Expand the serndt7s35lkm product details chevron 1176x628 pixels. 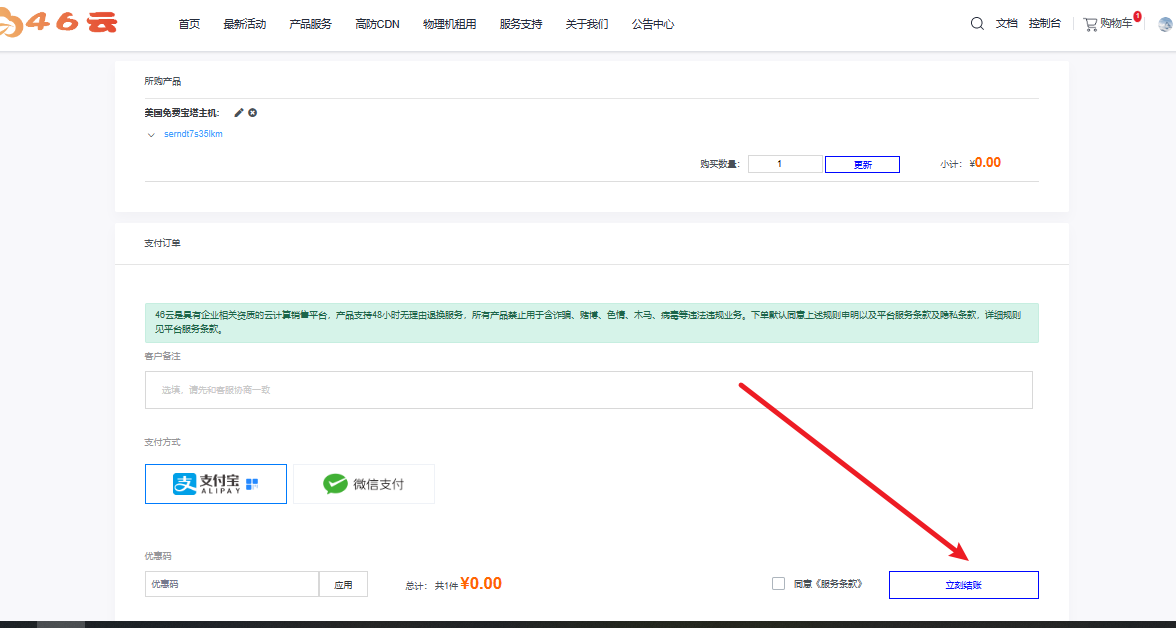click(x=151, y=135)
